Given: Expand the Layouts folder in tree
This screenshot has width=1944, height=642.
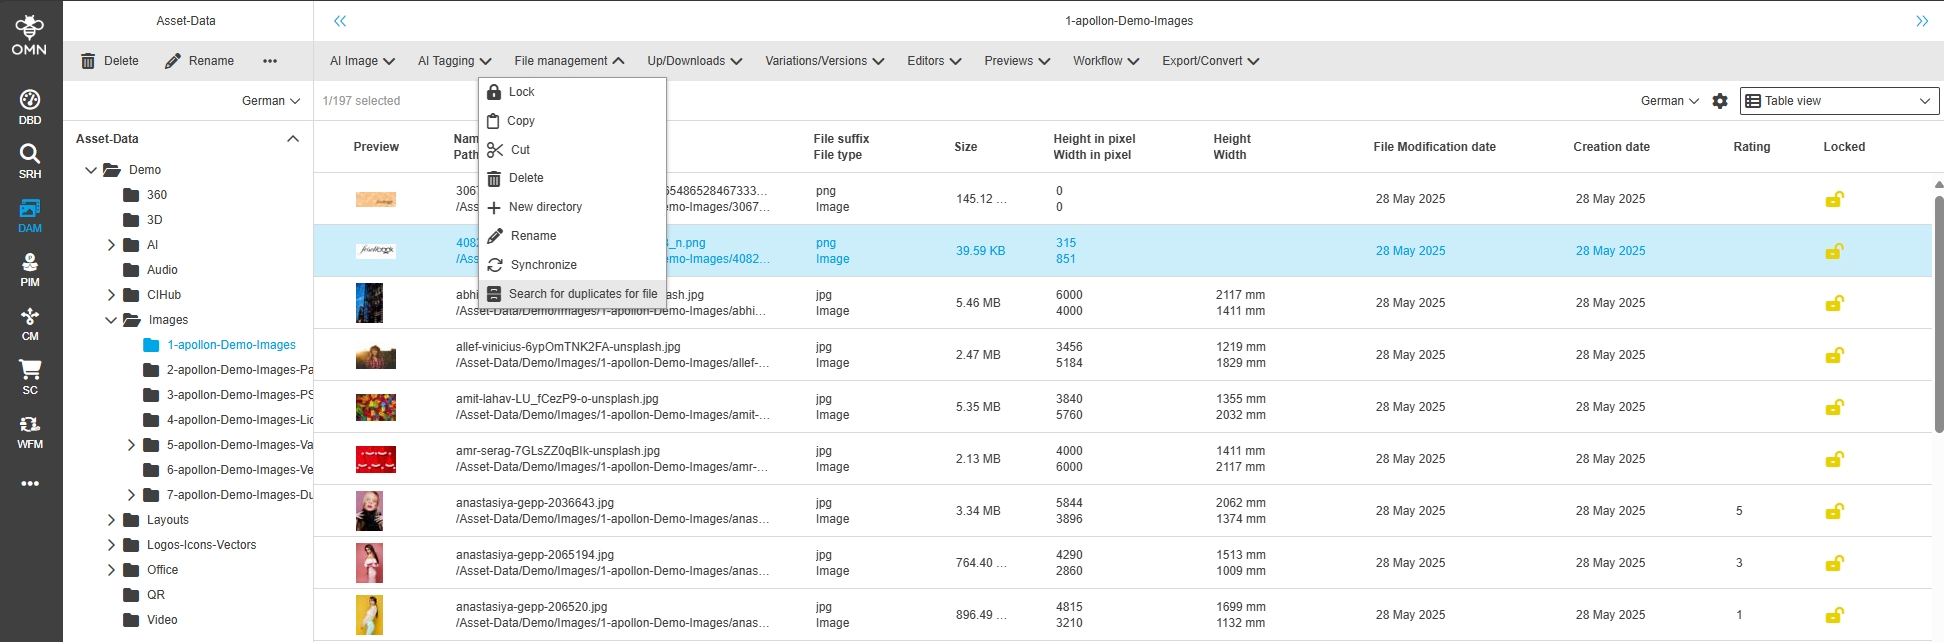Looking at the screenshot, I should pos(111,520).
